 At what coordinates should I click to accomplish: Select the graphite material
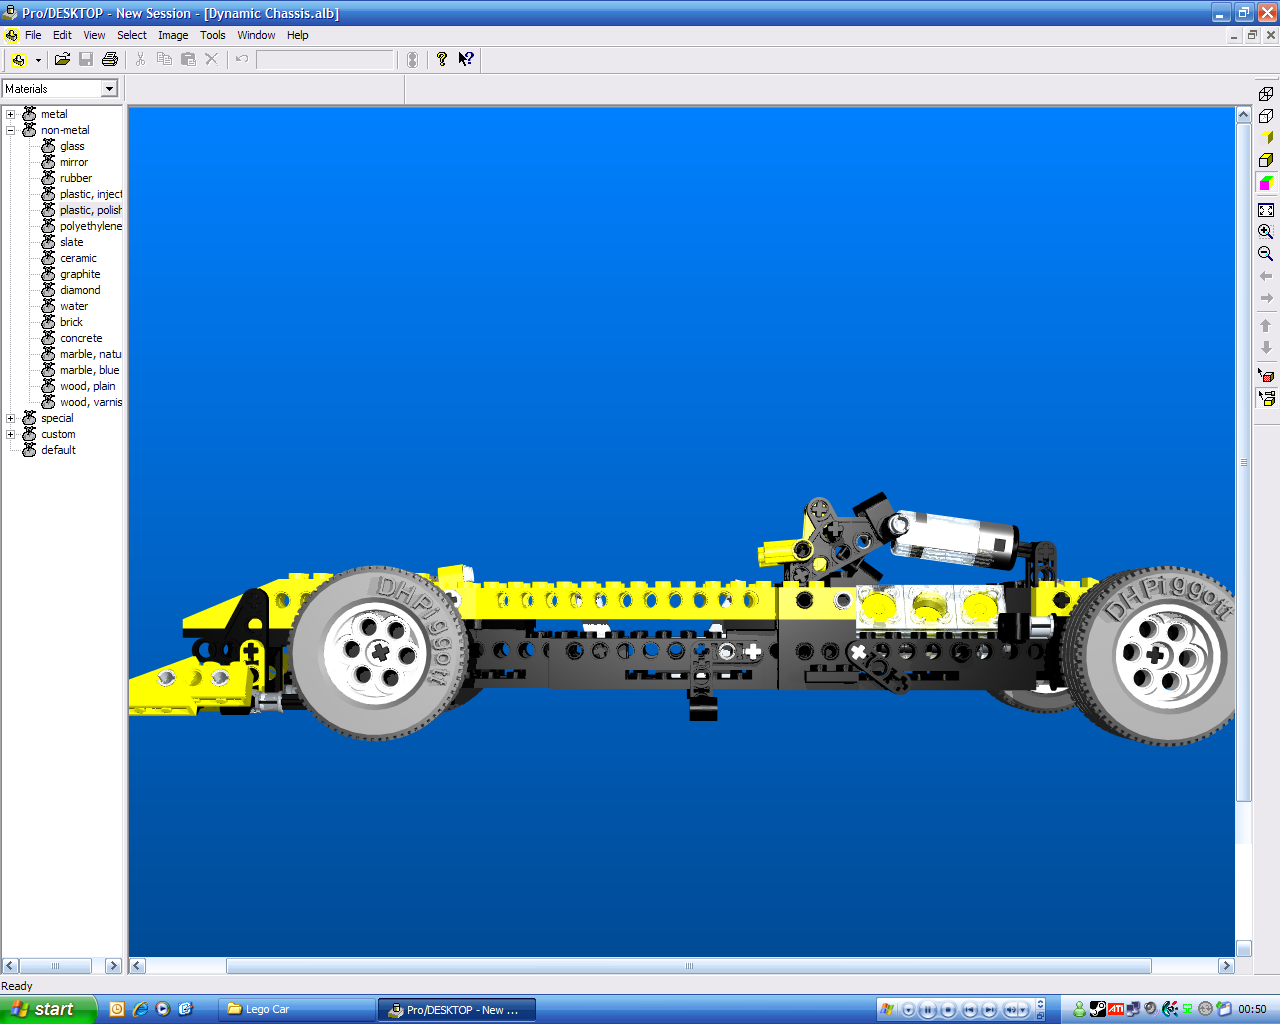point(80,274)
